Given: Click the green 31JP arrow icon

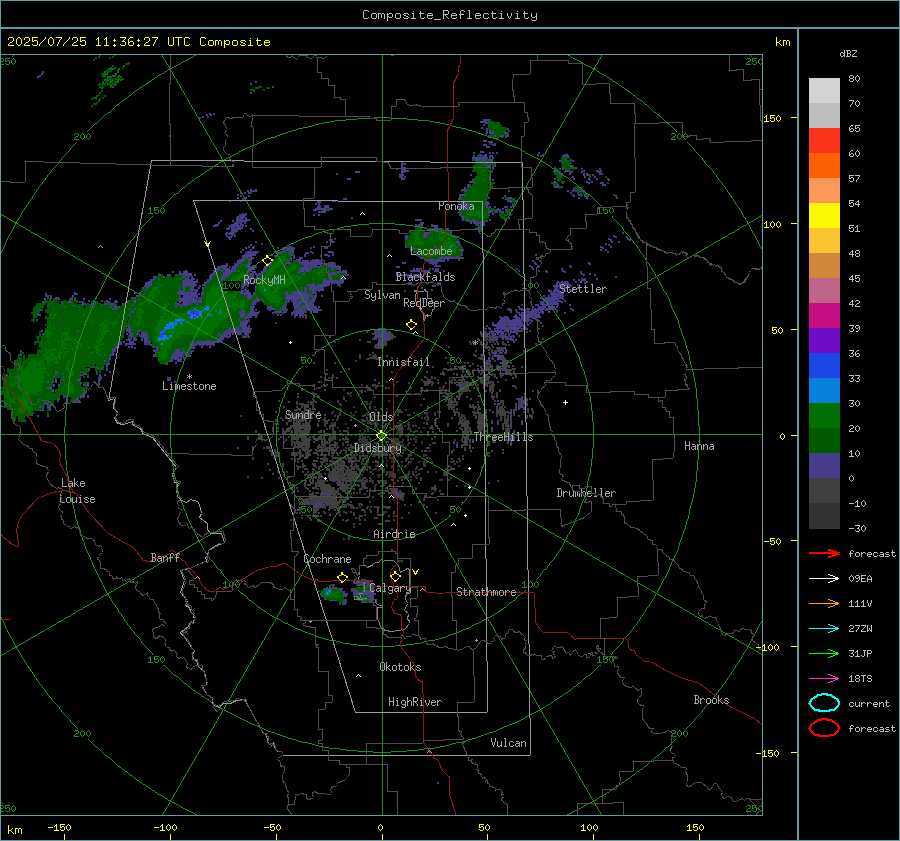Looking at the screenshot, I should pyautogui.click(x=824, y=653).
